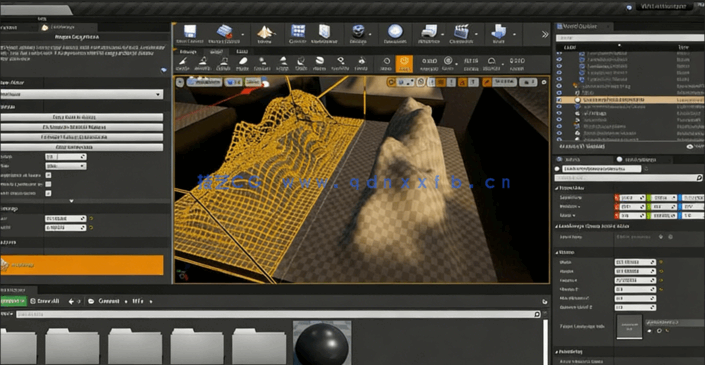Select highlighted actor row in World Outliner
The image size is (705, 365).
pos(630,99)
